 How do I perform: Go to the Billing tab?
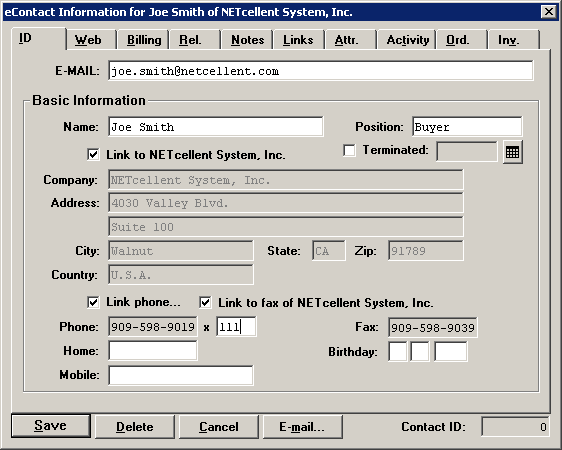[143, 40]
